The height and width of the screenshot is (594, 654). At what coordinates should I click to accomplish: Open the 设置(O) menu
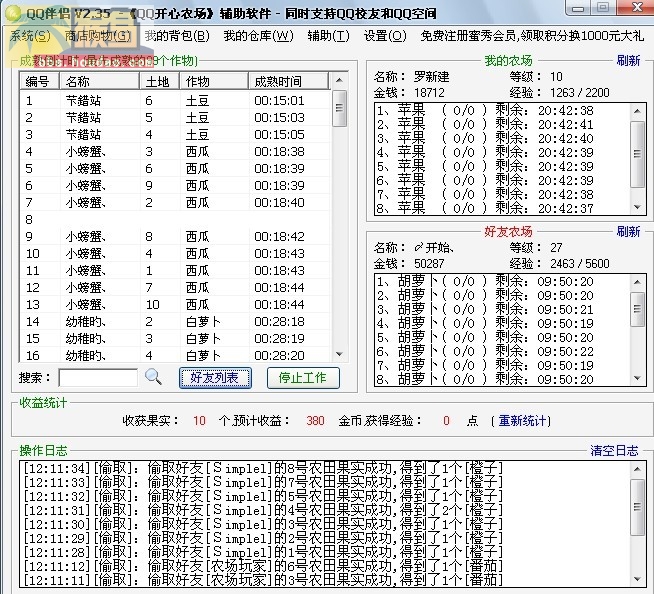[x=385, y=36]
